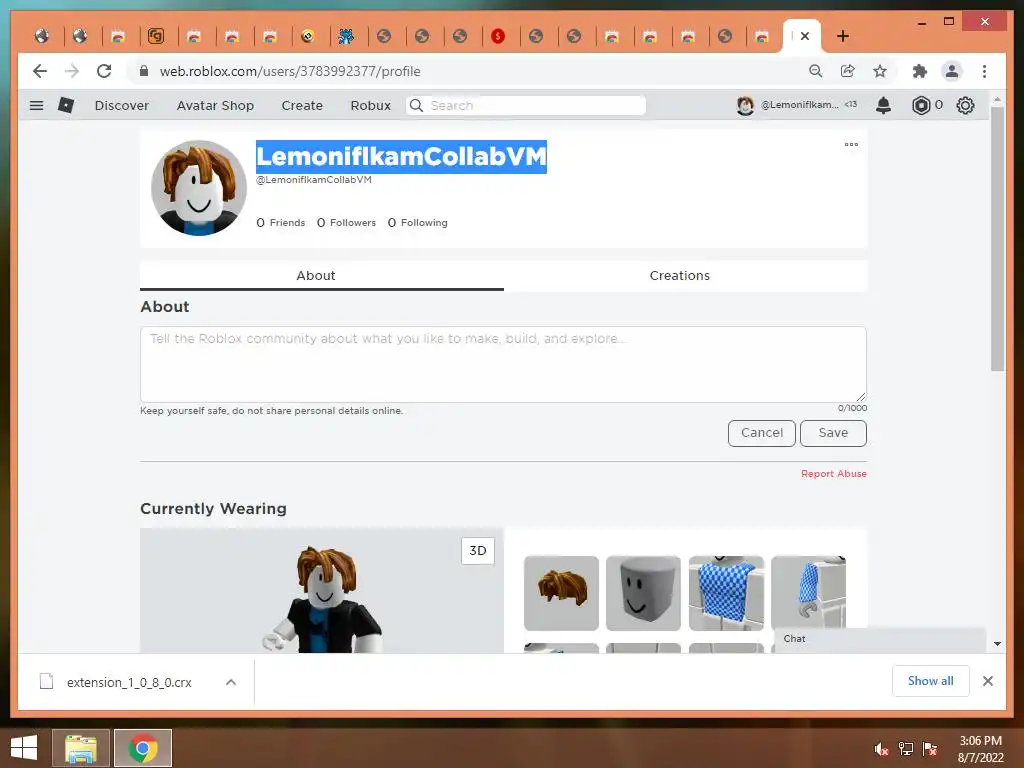Share this page via share icon
Viewport: 1024px width, 768px height.
click(x=848, y=71)
